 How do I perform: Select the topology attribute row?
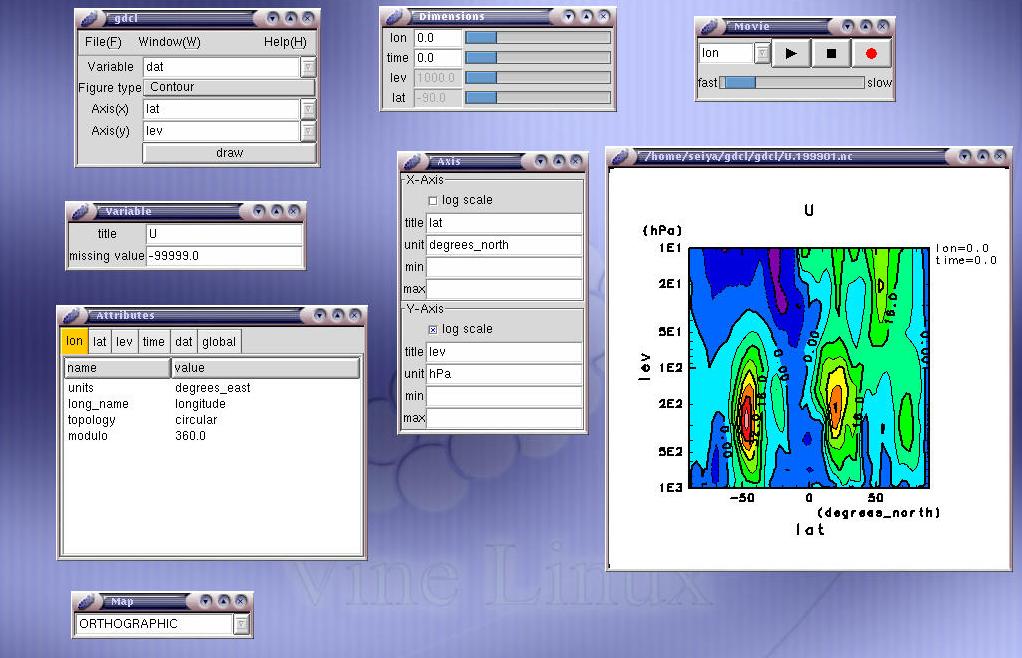coord(212,420)
